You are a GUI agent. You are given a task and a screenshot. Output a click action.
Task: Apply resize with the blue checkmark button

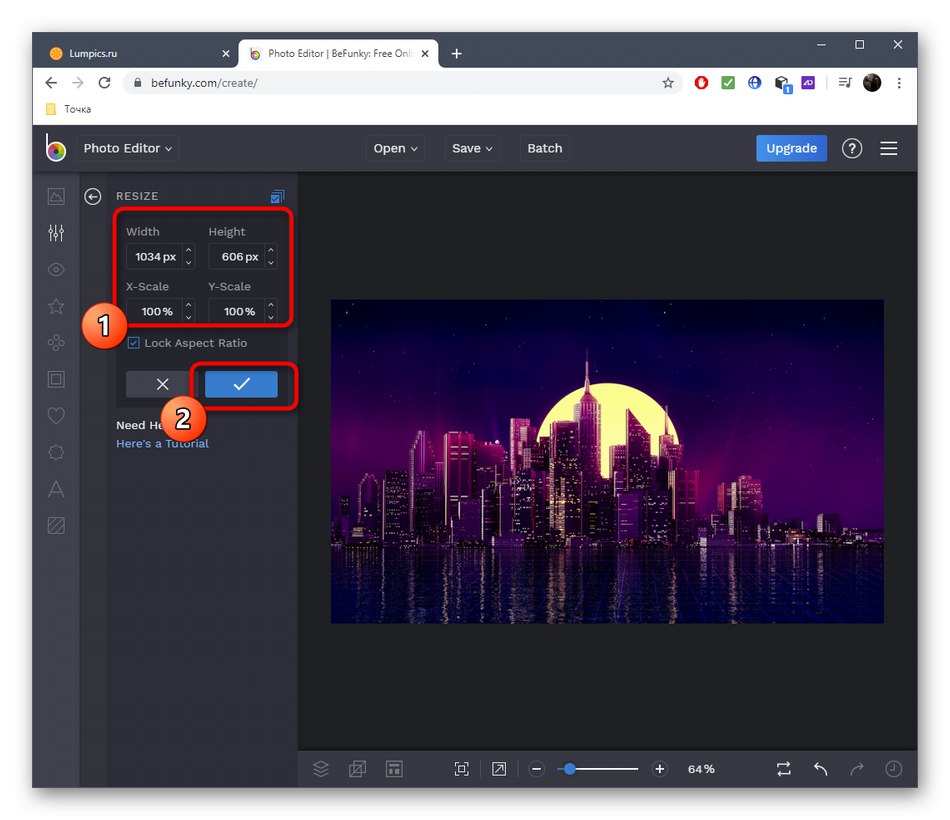click(241, 384)
